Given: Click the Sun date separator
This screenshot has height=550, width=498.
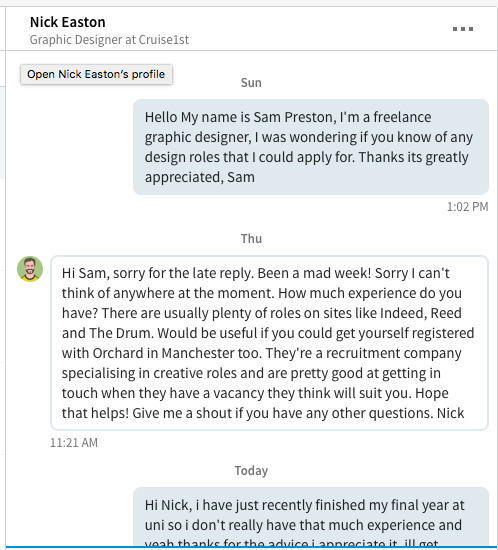Looking at the screenshot, I should click(x=251, y=83).
